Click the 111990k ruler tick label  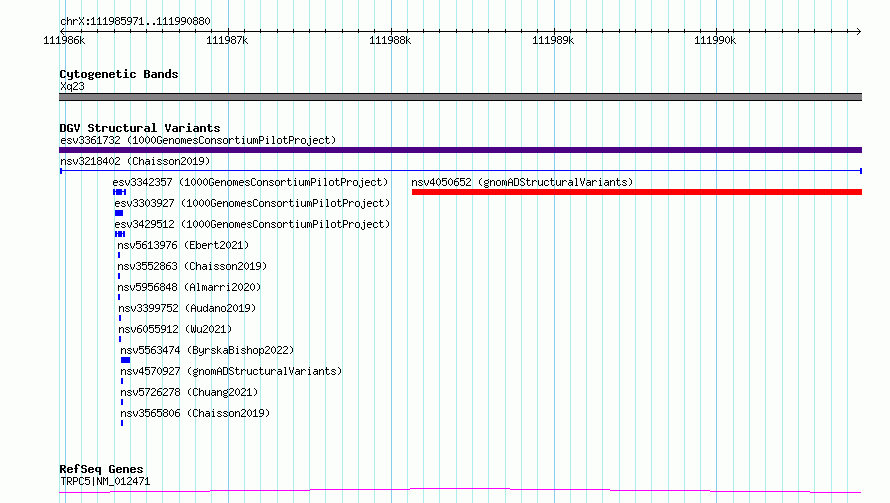click(x=715, y=40)
